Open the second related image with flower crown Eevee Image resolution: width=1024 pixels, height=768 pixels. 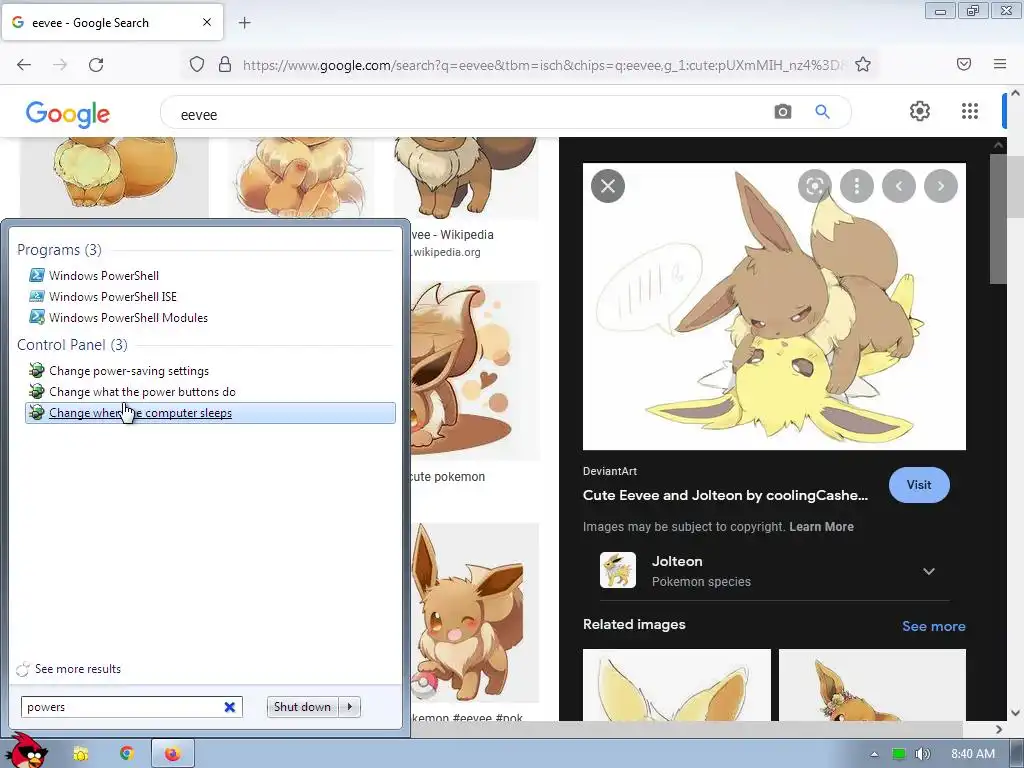click(872, 685)
